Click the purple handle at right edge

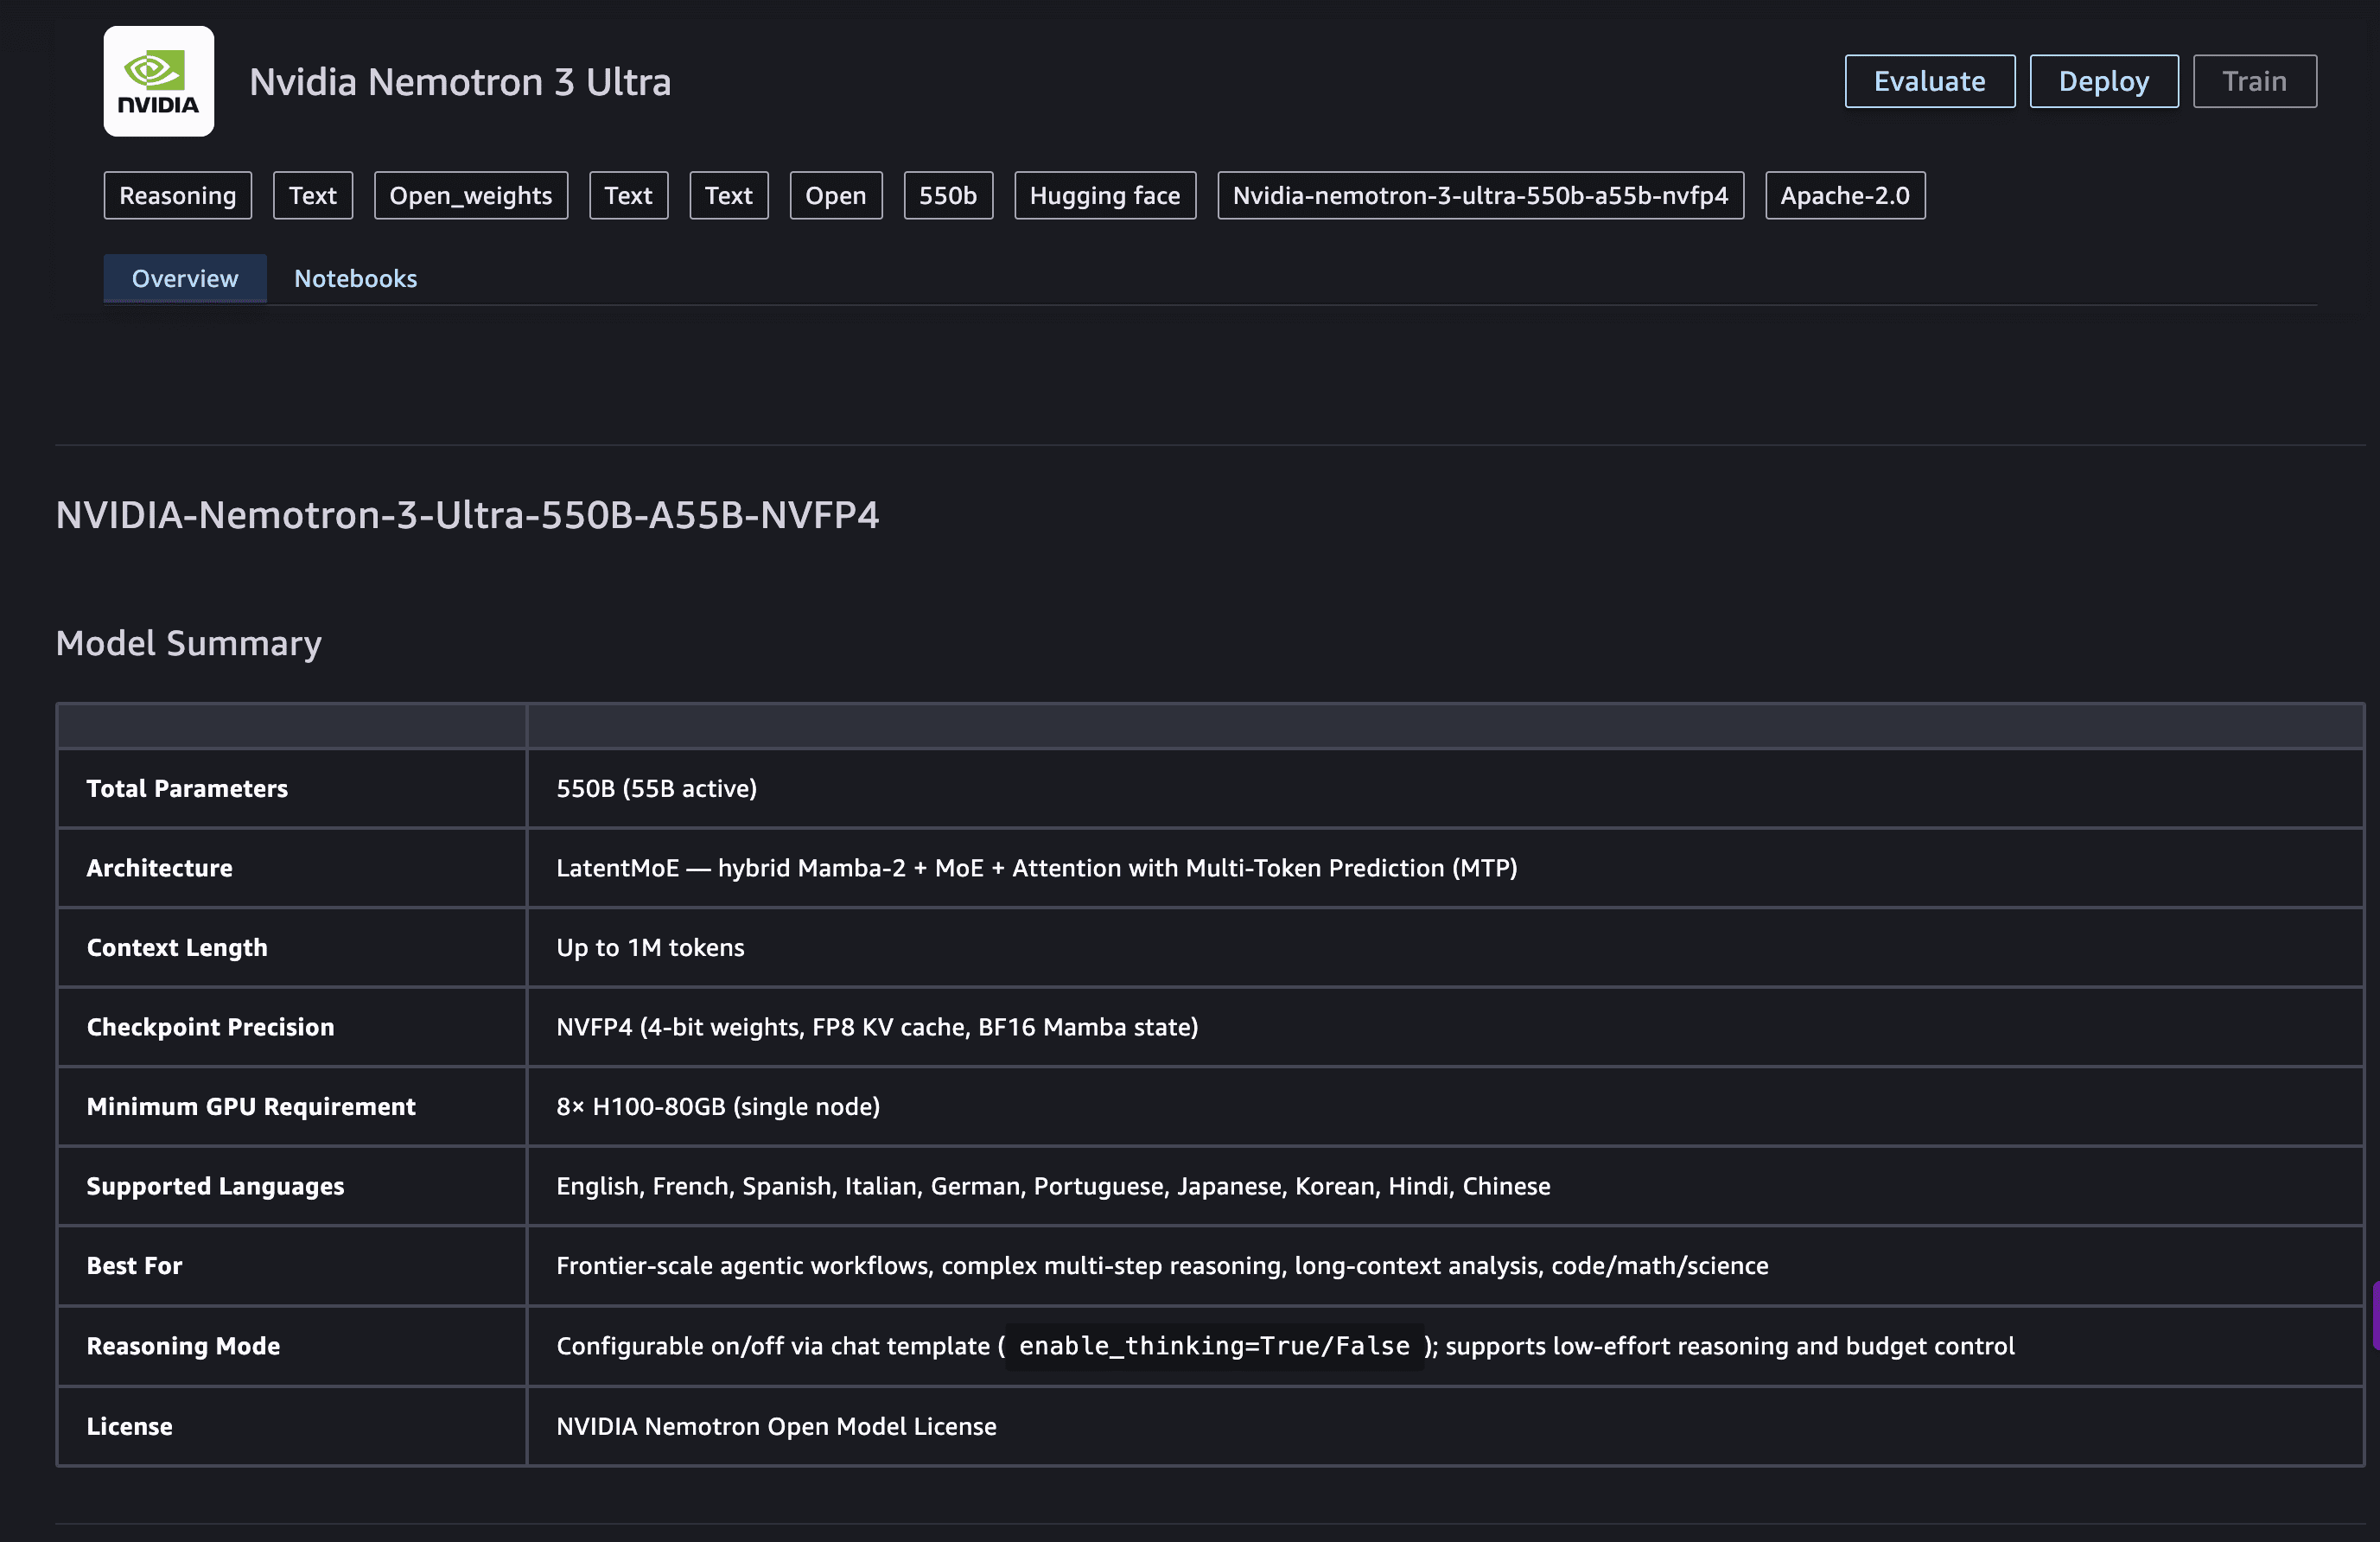2375,1316
